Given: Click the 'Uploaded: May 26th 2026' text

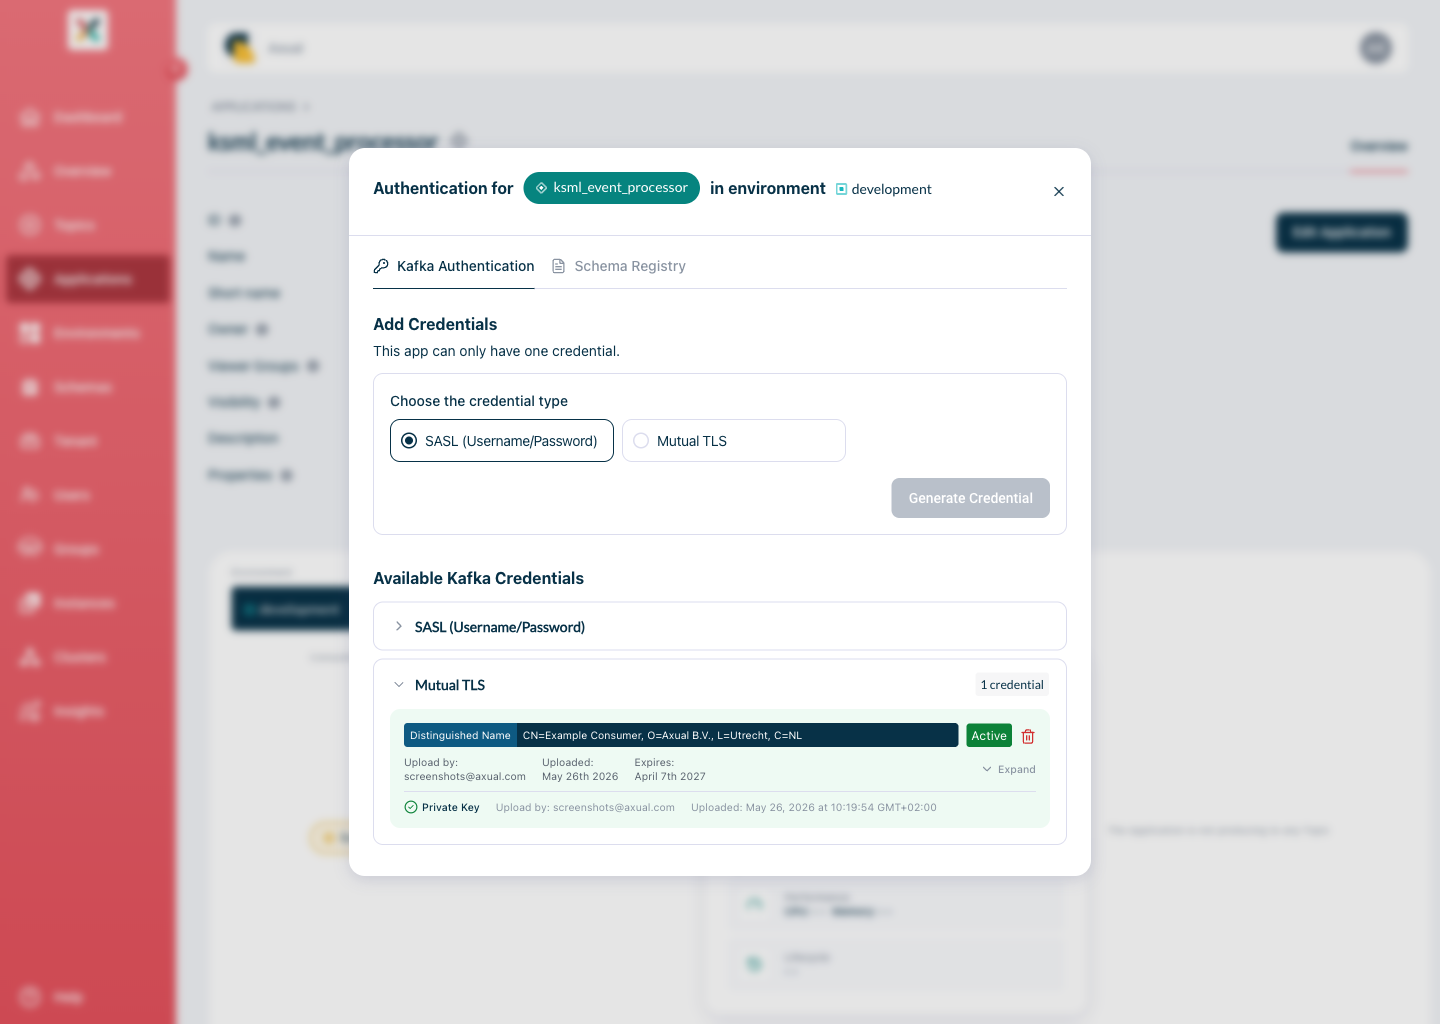Looking at the screenshot, I should (x=580, y=769).
